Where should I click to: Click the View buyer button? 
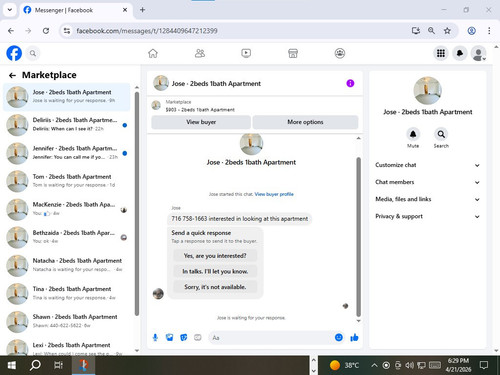click(x=201, y=122)
